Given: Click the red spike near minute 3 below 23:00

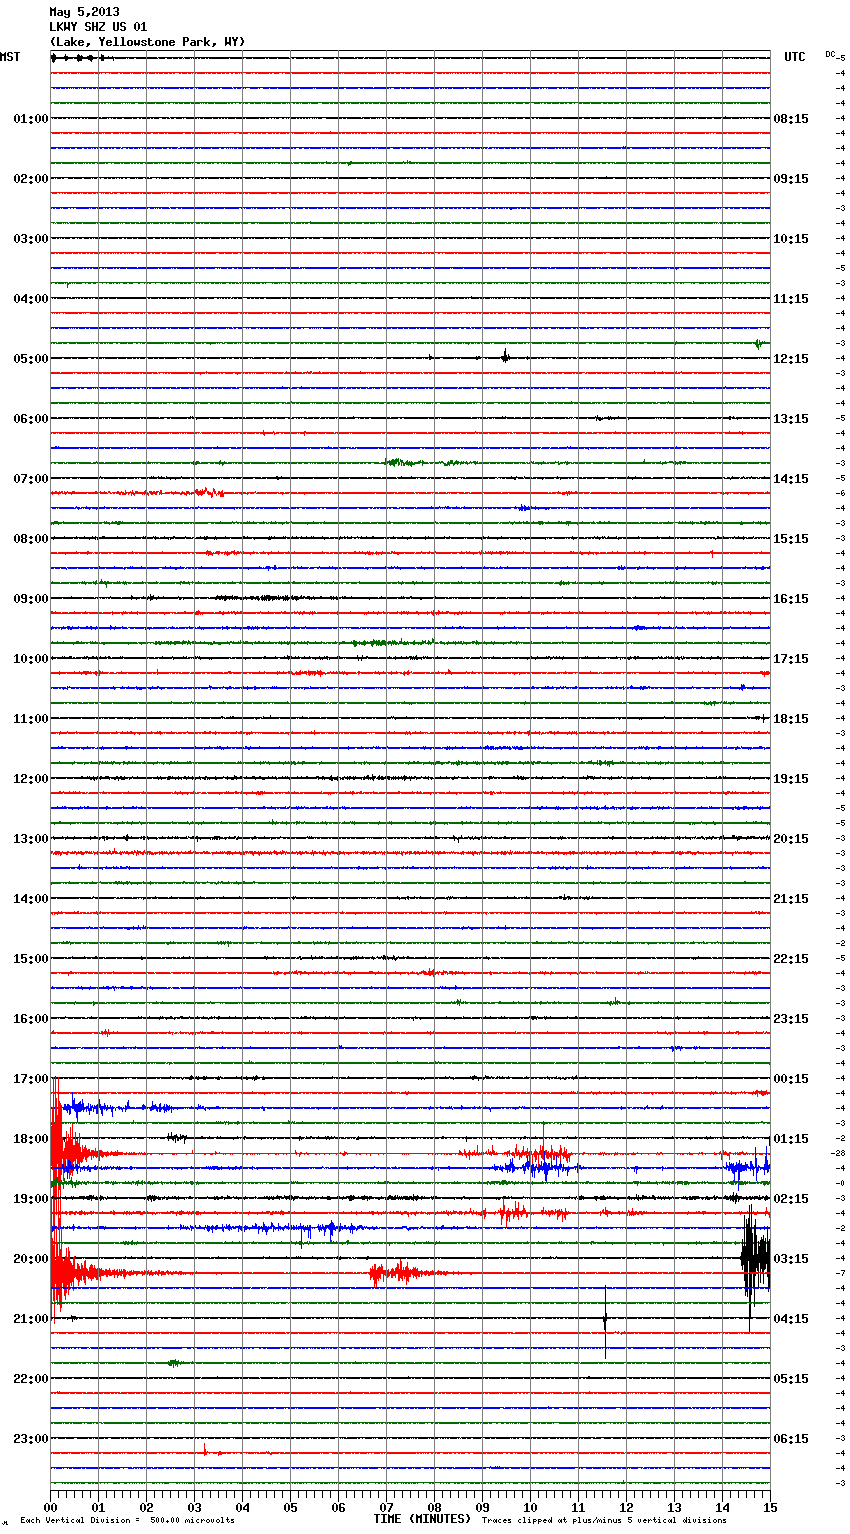Looking at the screenshot, I should (x=204, y=1449).
